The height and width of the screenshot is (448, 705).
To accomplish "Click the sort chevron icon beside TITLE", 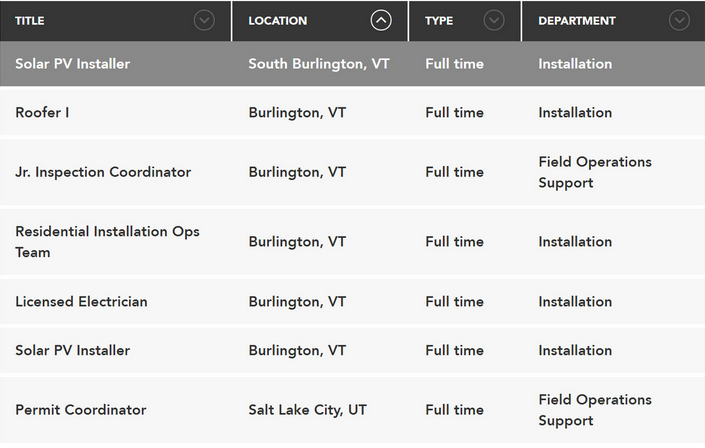I will tap(204, 20).
